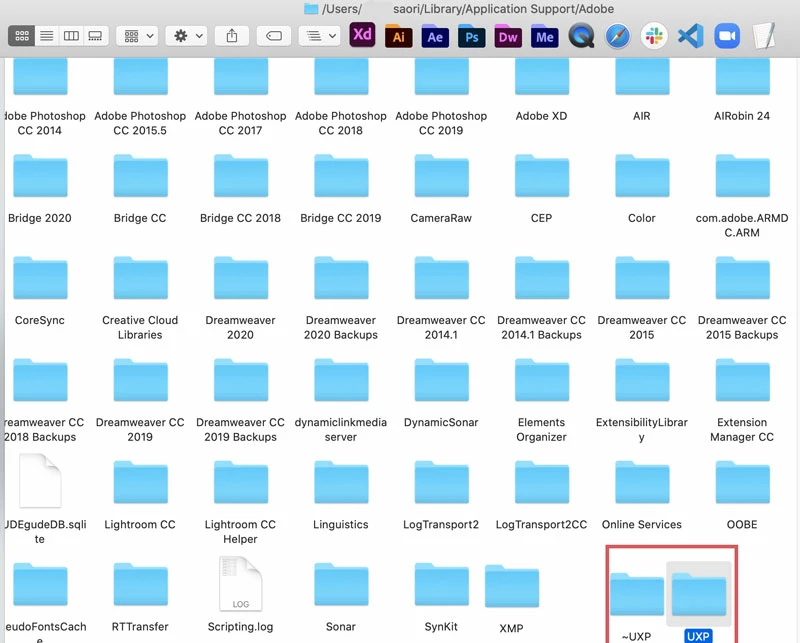
Task: Launch After Effects from the toolbar
Action: pyautogui.click(x=435, y=36)
